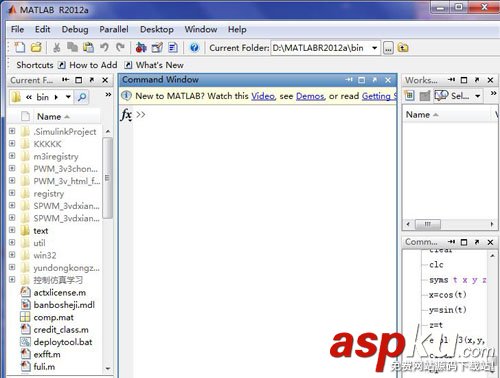Expand the KKKKK folder
The height and width of the screenshot is (378, 500).
pos(12,144)
